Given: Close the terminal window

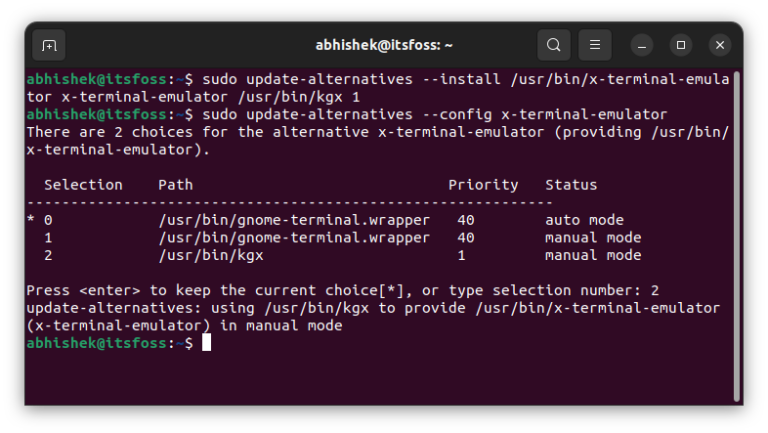Looking at the screenshot, I should (720, 45).
